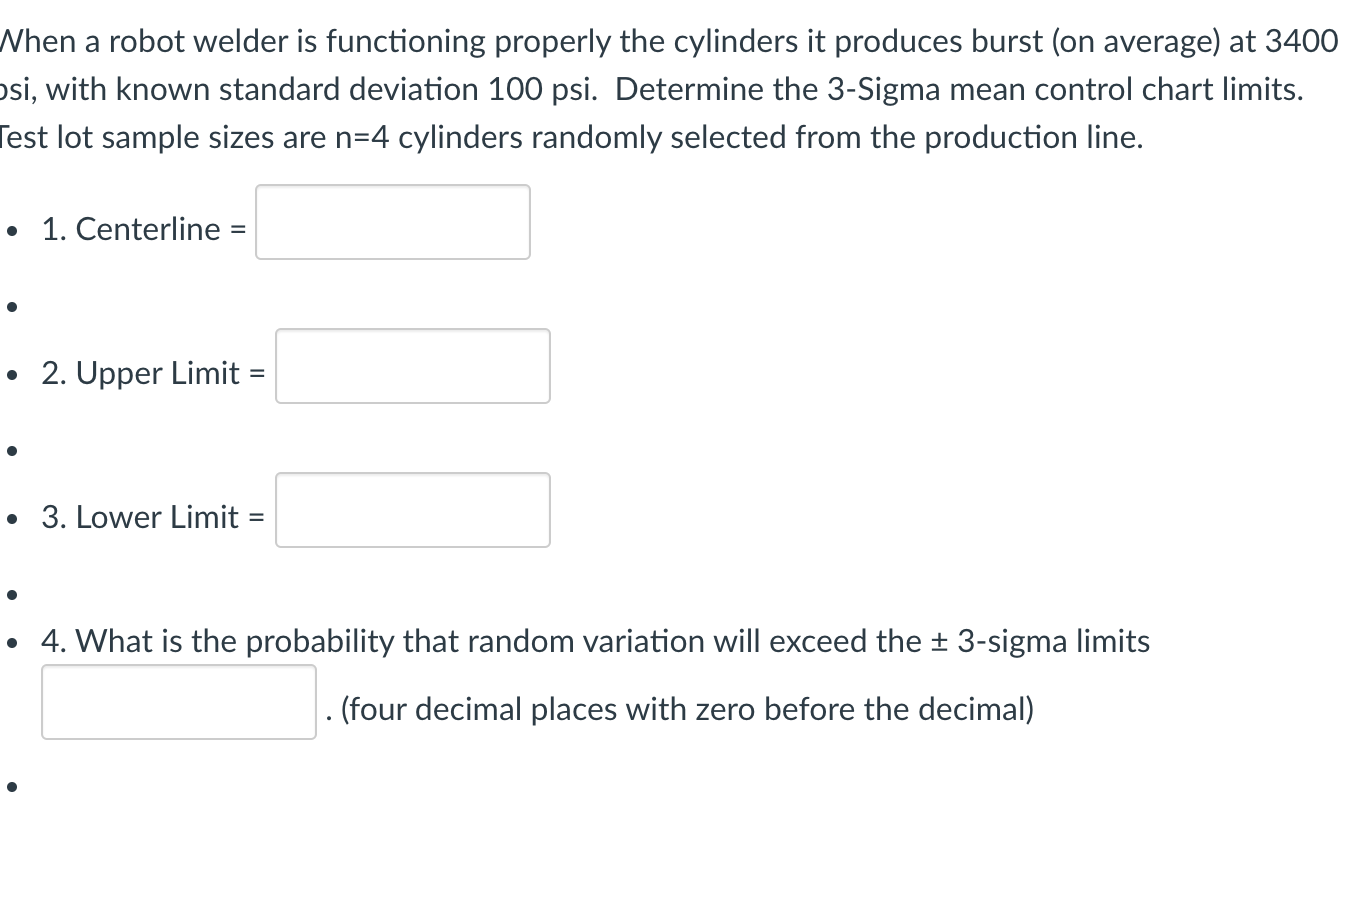Screen dimensions: 1372x911
Task: Click the last empty bullet at bottom
Action: (x=11, y=787)
